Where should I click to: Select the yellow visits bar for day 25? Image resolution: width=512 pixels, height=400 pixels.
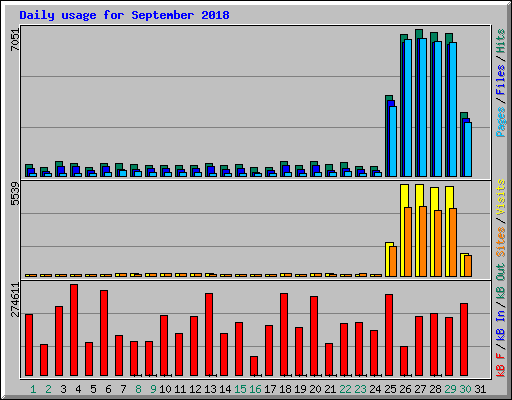pyautogui.click(x=387, y=259)
